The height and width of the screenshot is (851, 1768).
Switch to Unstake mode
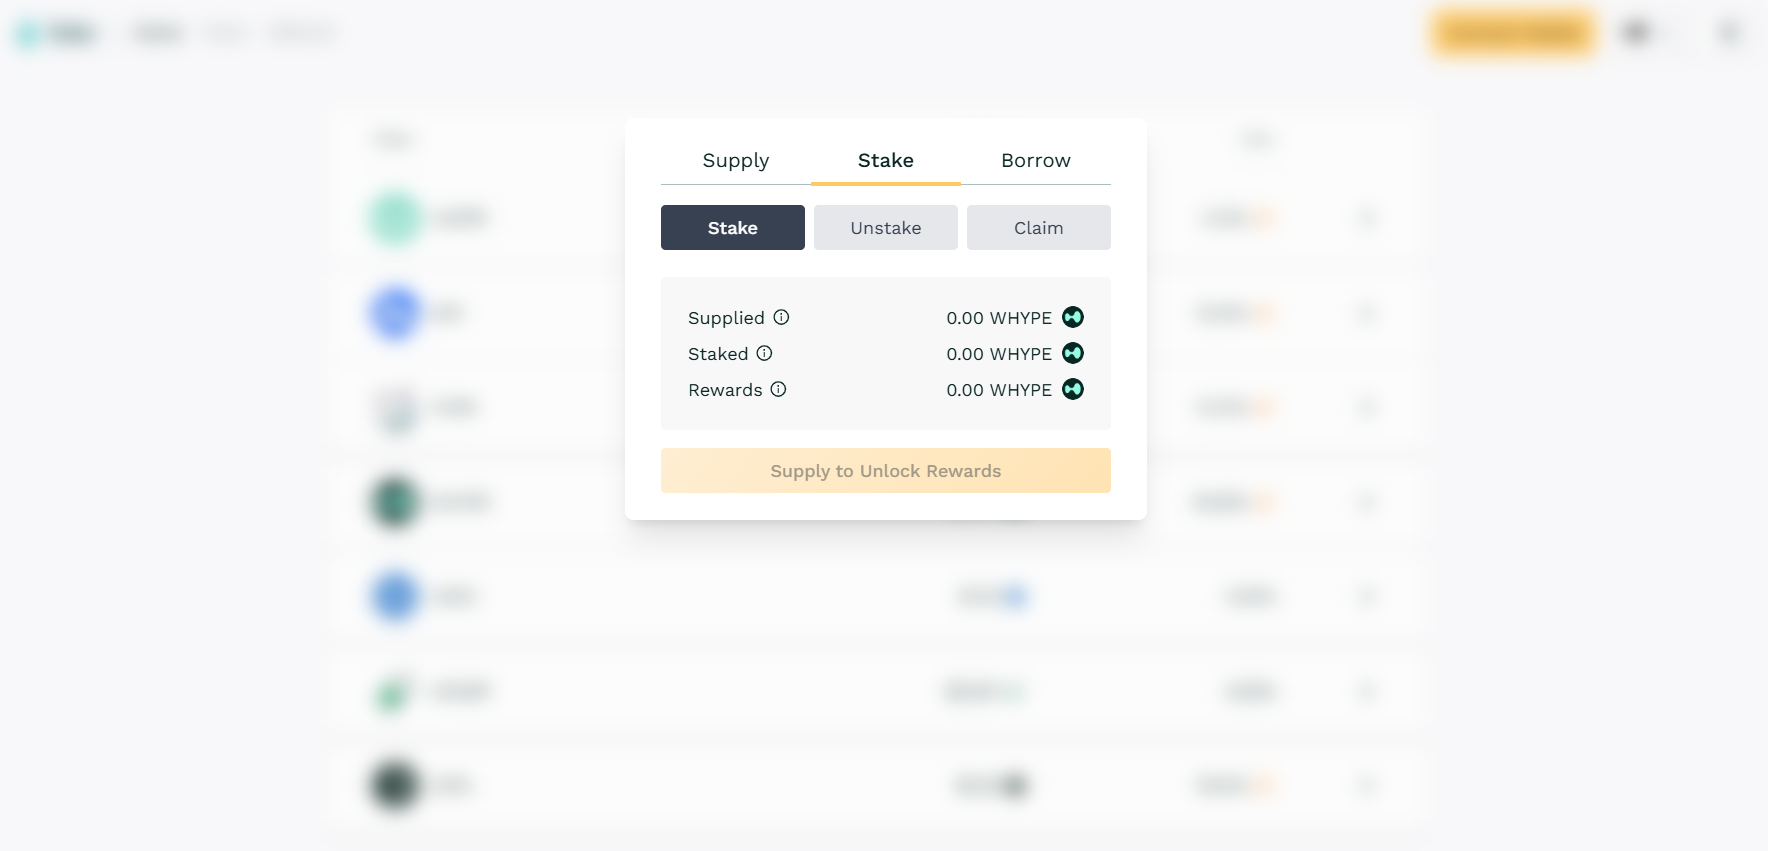(885, 228)
